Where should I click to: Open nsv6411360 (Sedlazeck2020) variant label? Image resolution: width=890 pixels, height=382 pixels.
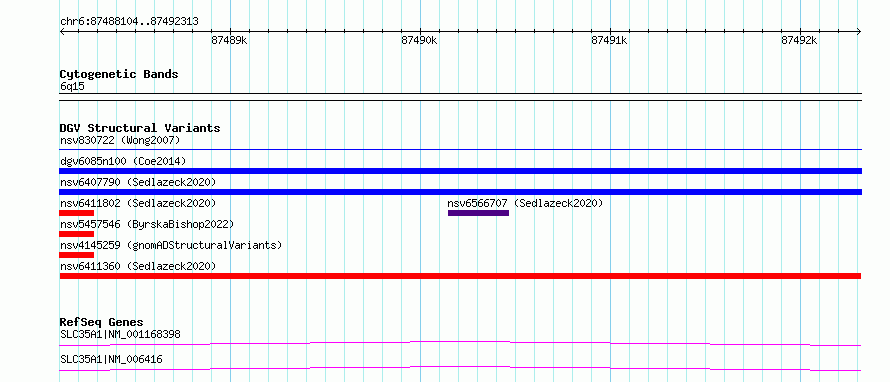[138, 266]
